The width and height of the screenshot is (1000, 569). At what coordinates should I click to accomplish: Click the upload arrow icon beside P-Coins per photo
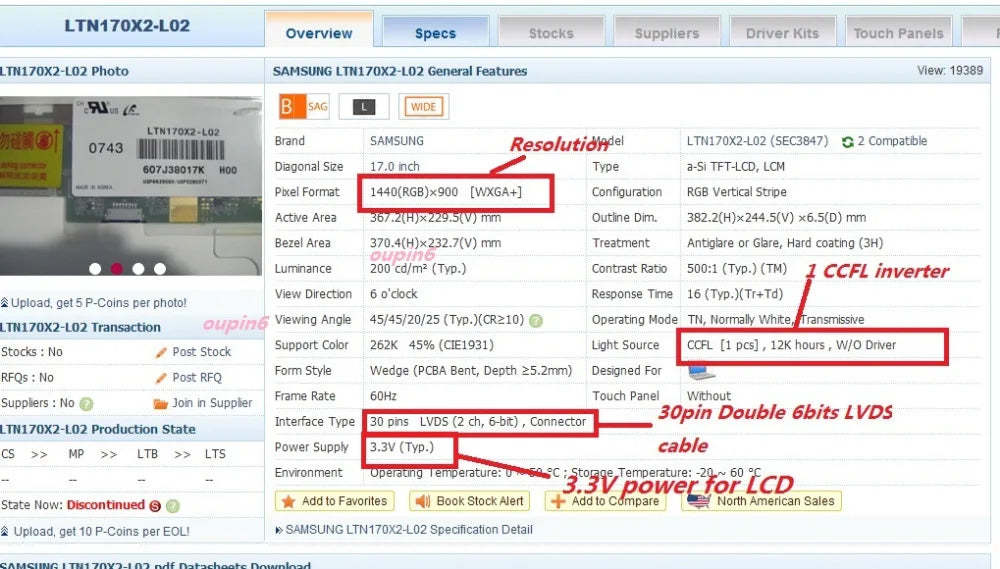coord(5,302)
